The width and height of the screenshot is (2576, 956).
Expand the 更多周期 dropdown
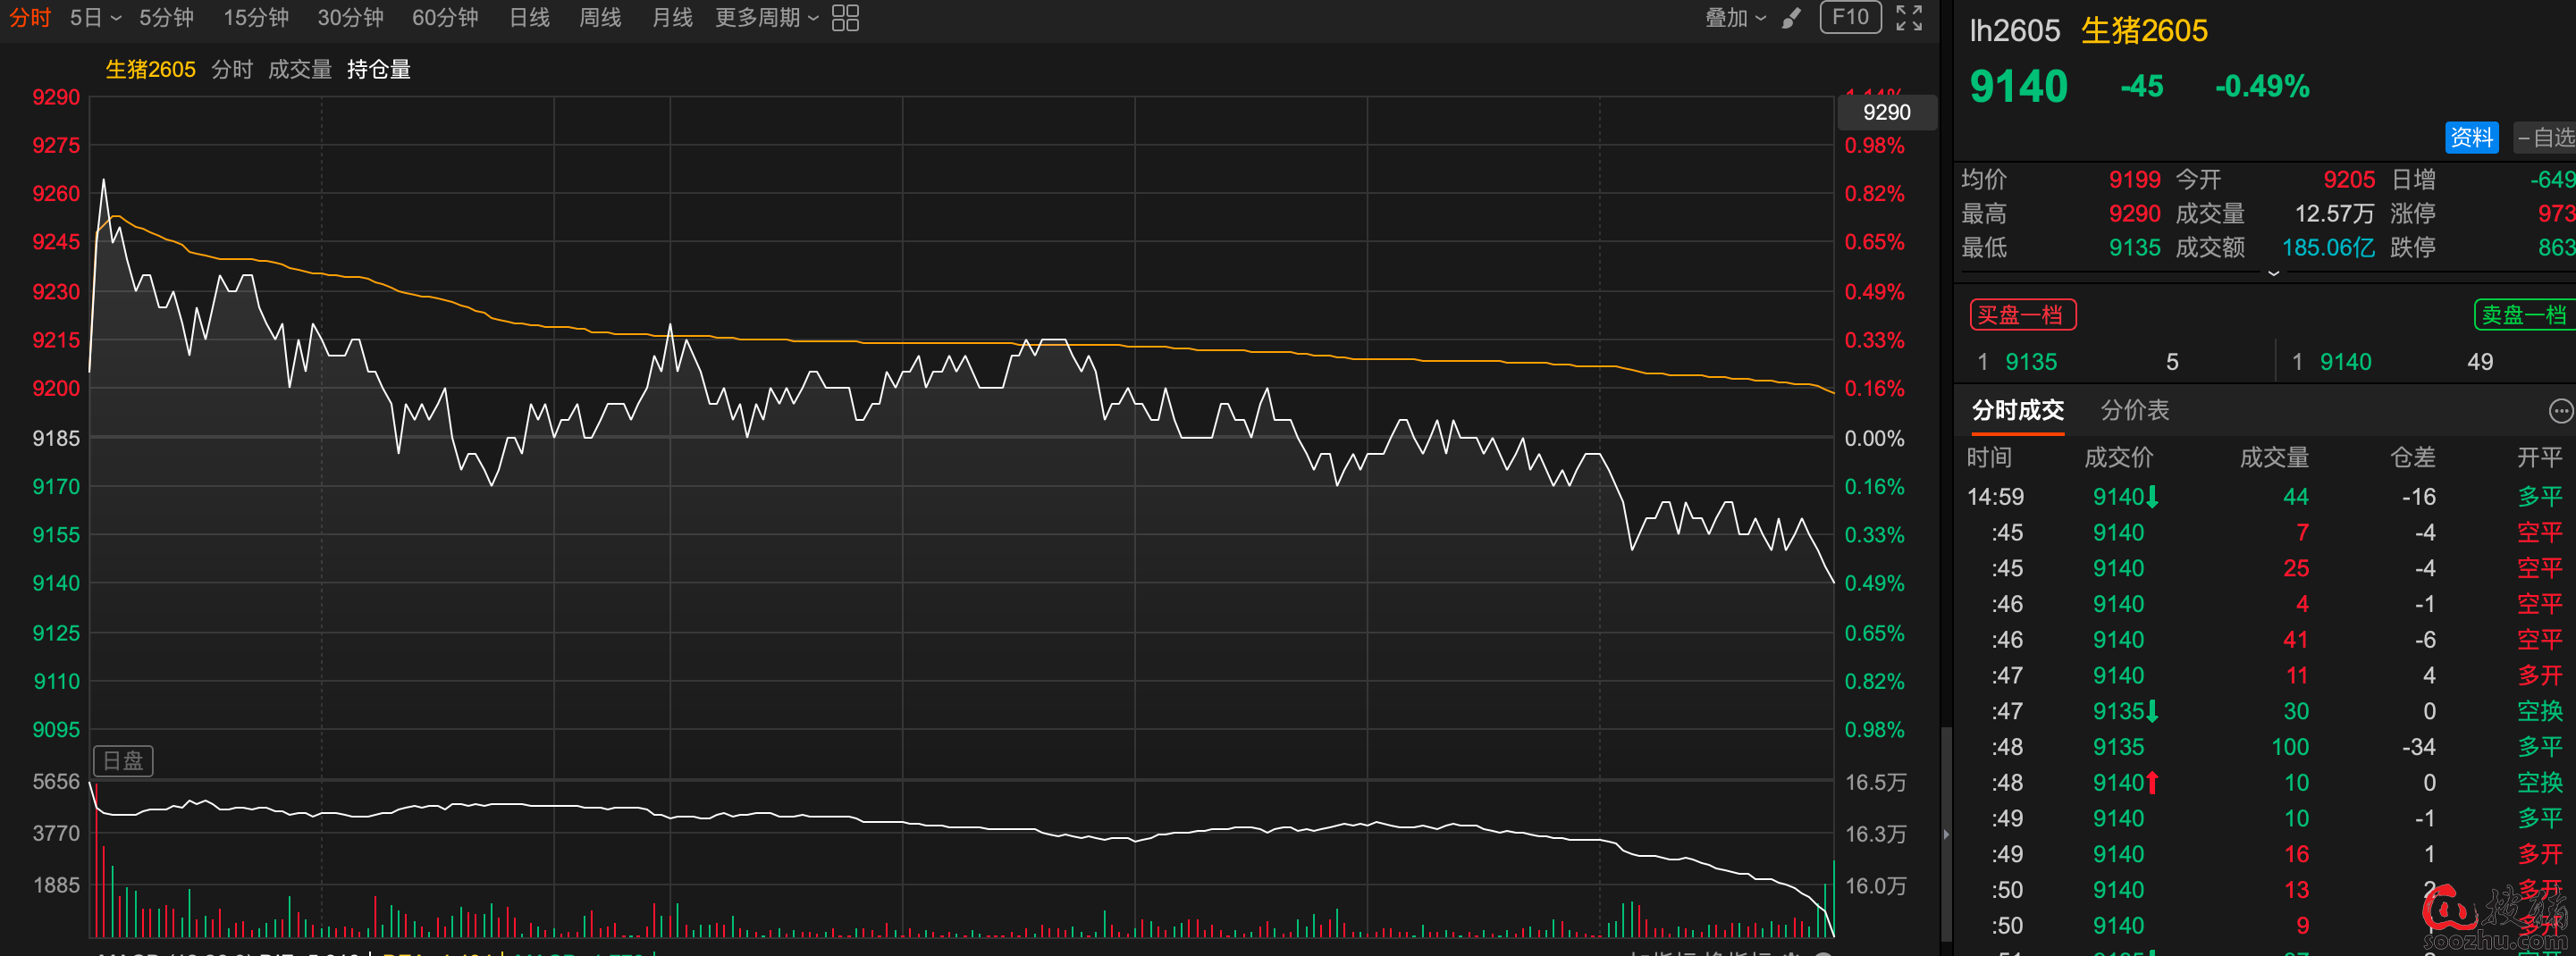point(766,18)
